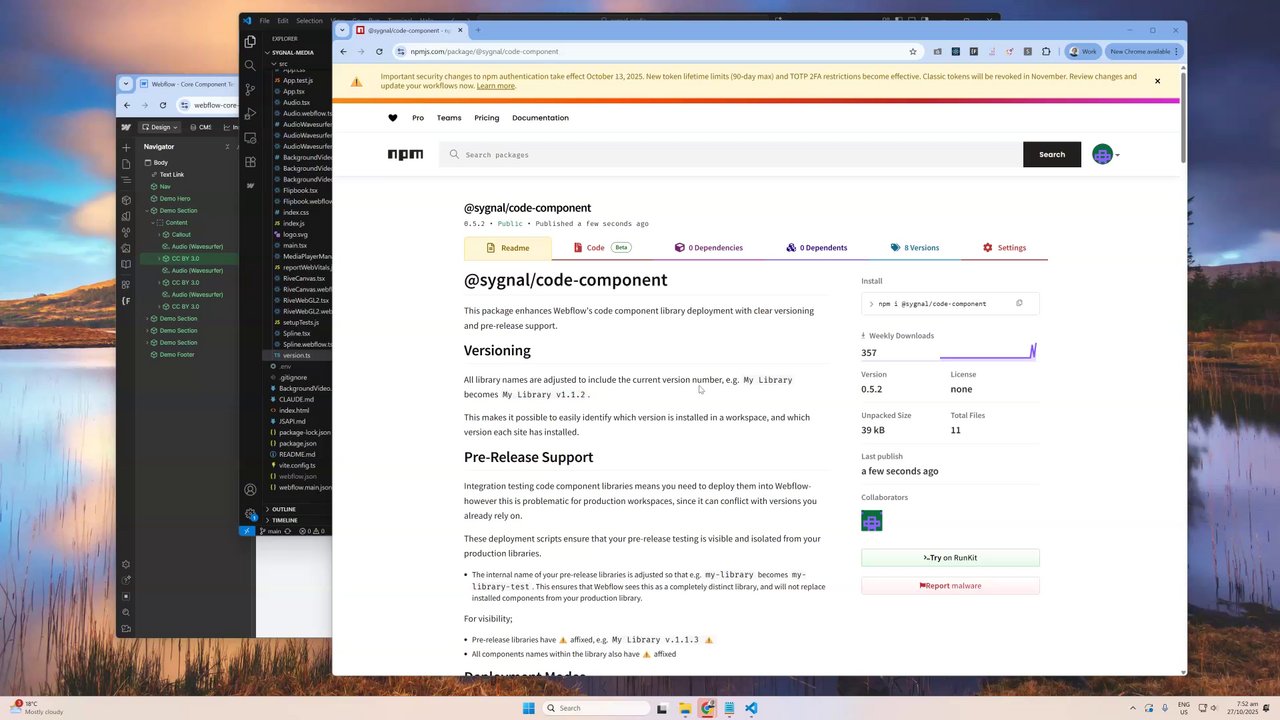Dismiss the npm security notice banner
This screenshot has width=1280, height=720.
pos(1157,81)
